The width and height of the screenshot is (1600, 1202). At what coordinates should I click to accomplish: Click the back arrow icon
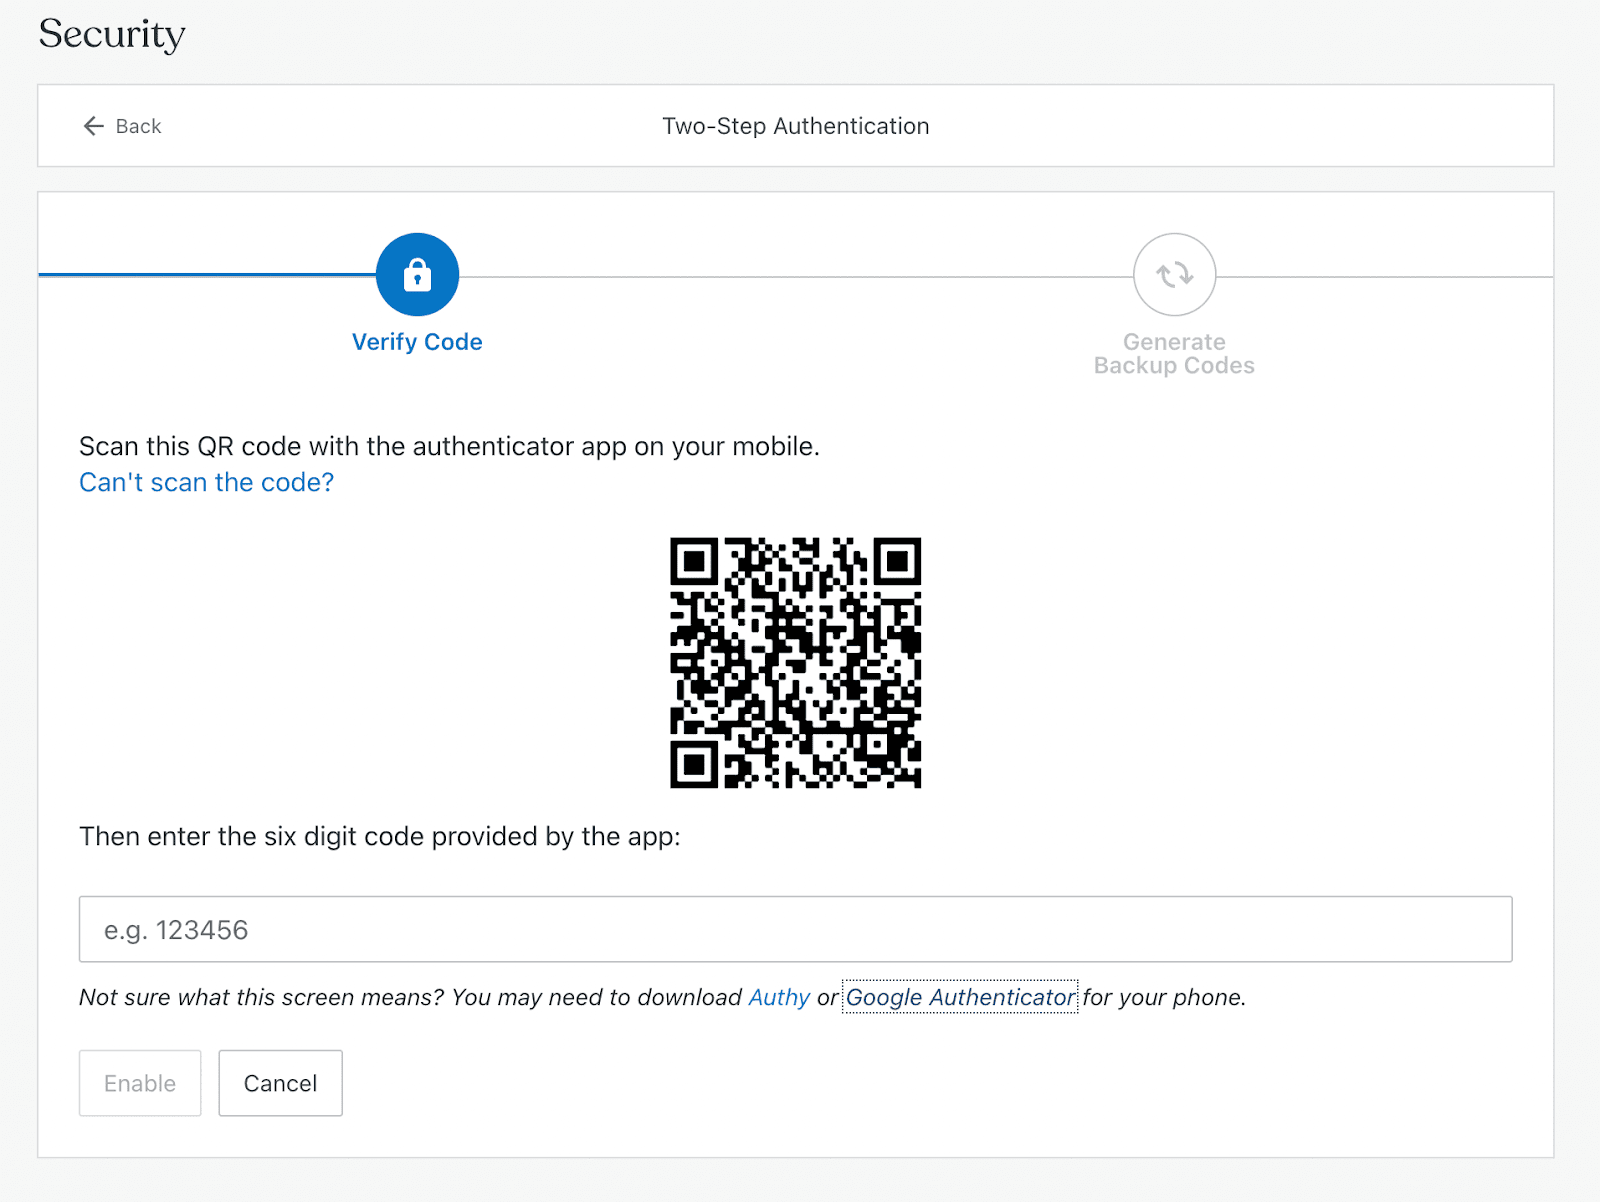(x=93, y=126)
